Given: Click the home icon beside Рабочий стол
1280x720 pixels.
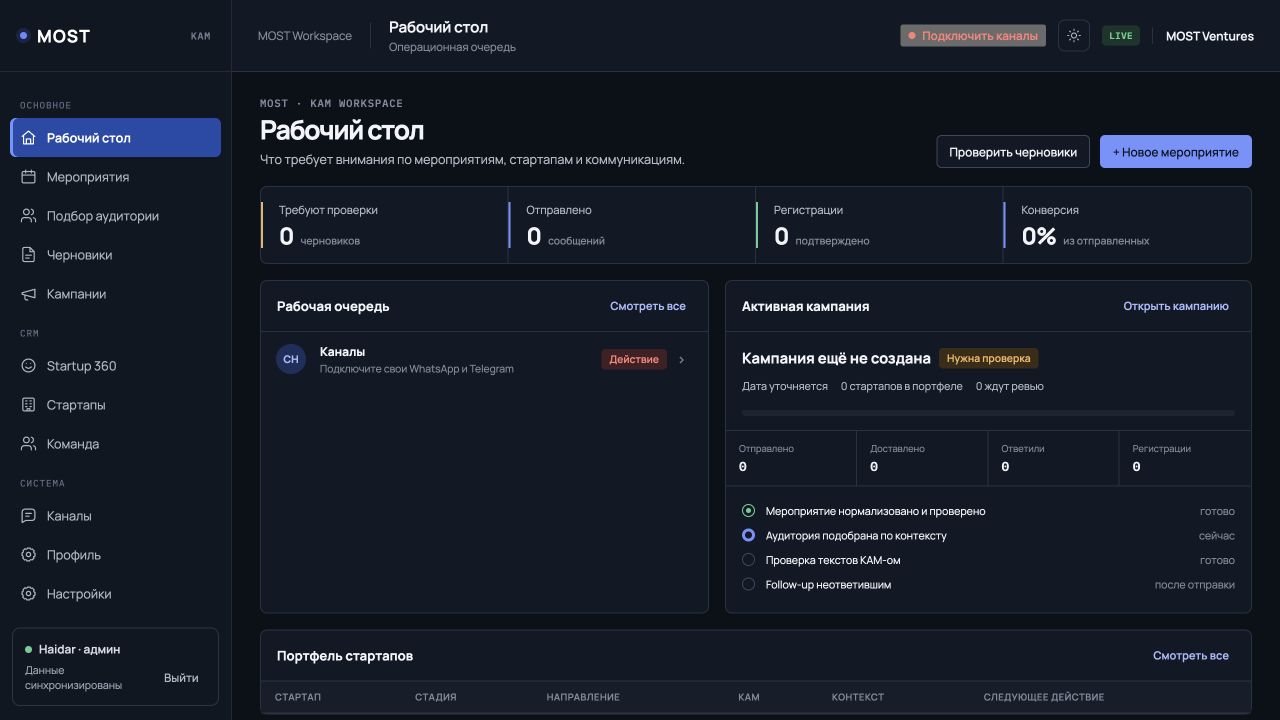Looking at the screenshot, I should (x=28, y=138).
